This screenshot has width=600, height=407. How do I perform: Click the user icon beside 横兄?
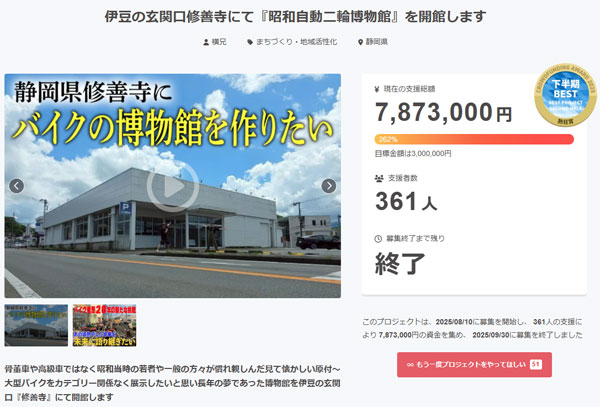pyautogui.click(x=206, y=42)
